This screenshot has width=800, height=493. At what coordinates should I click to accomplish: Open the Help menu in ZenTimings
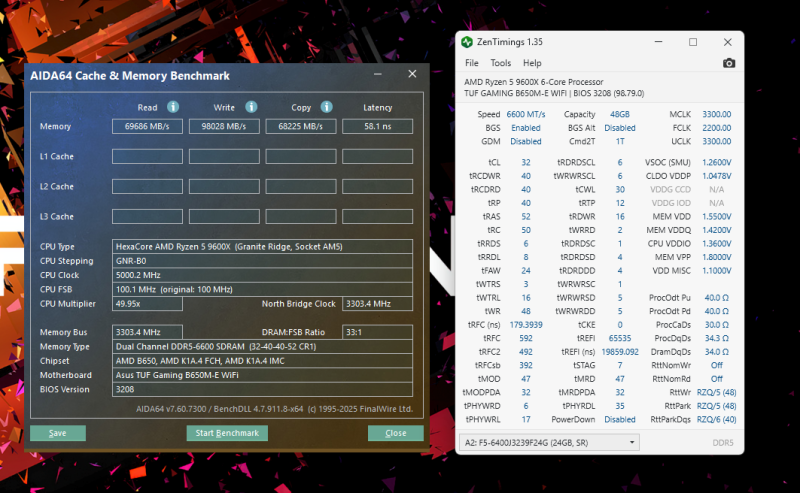[532, 63]
